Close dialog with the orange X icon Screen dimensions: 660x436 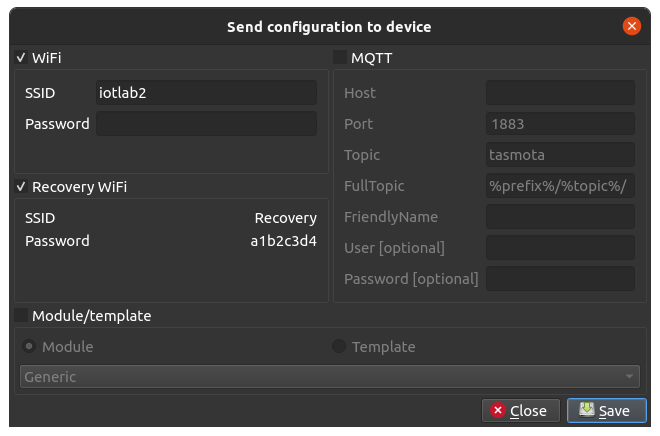pos(631,27)
